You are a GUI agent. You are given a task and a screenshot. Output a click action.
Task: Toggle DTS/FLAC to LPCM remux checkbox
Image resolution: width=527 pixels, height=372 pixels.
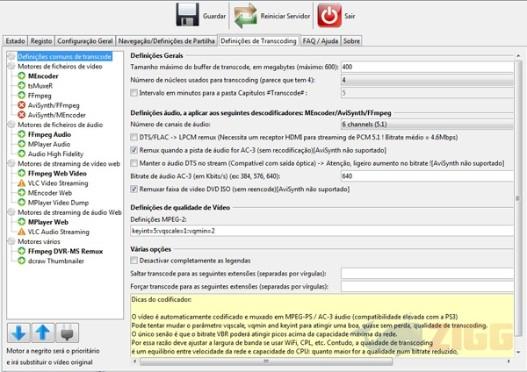click(134, 137)
